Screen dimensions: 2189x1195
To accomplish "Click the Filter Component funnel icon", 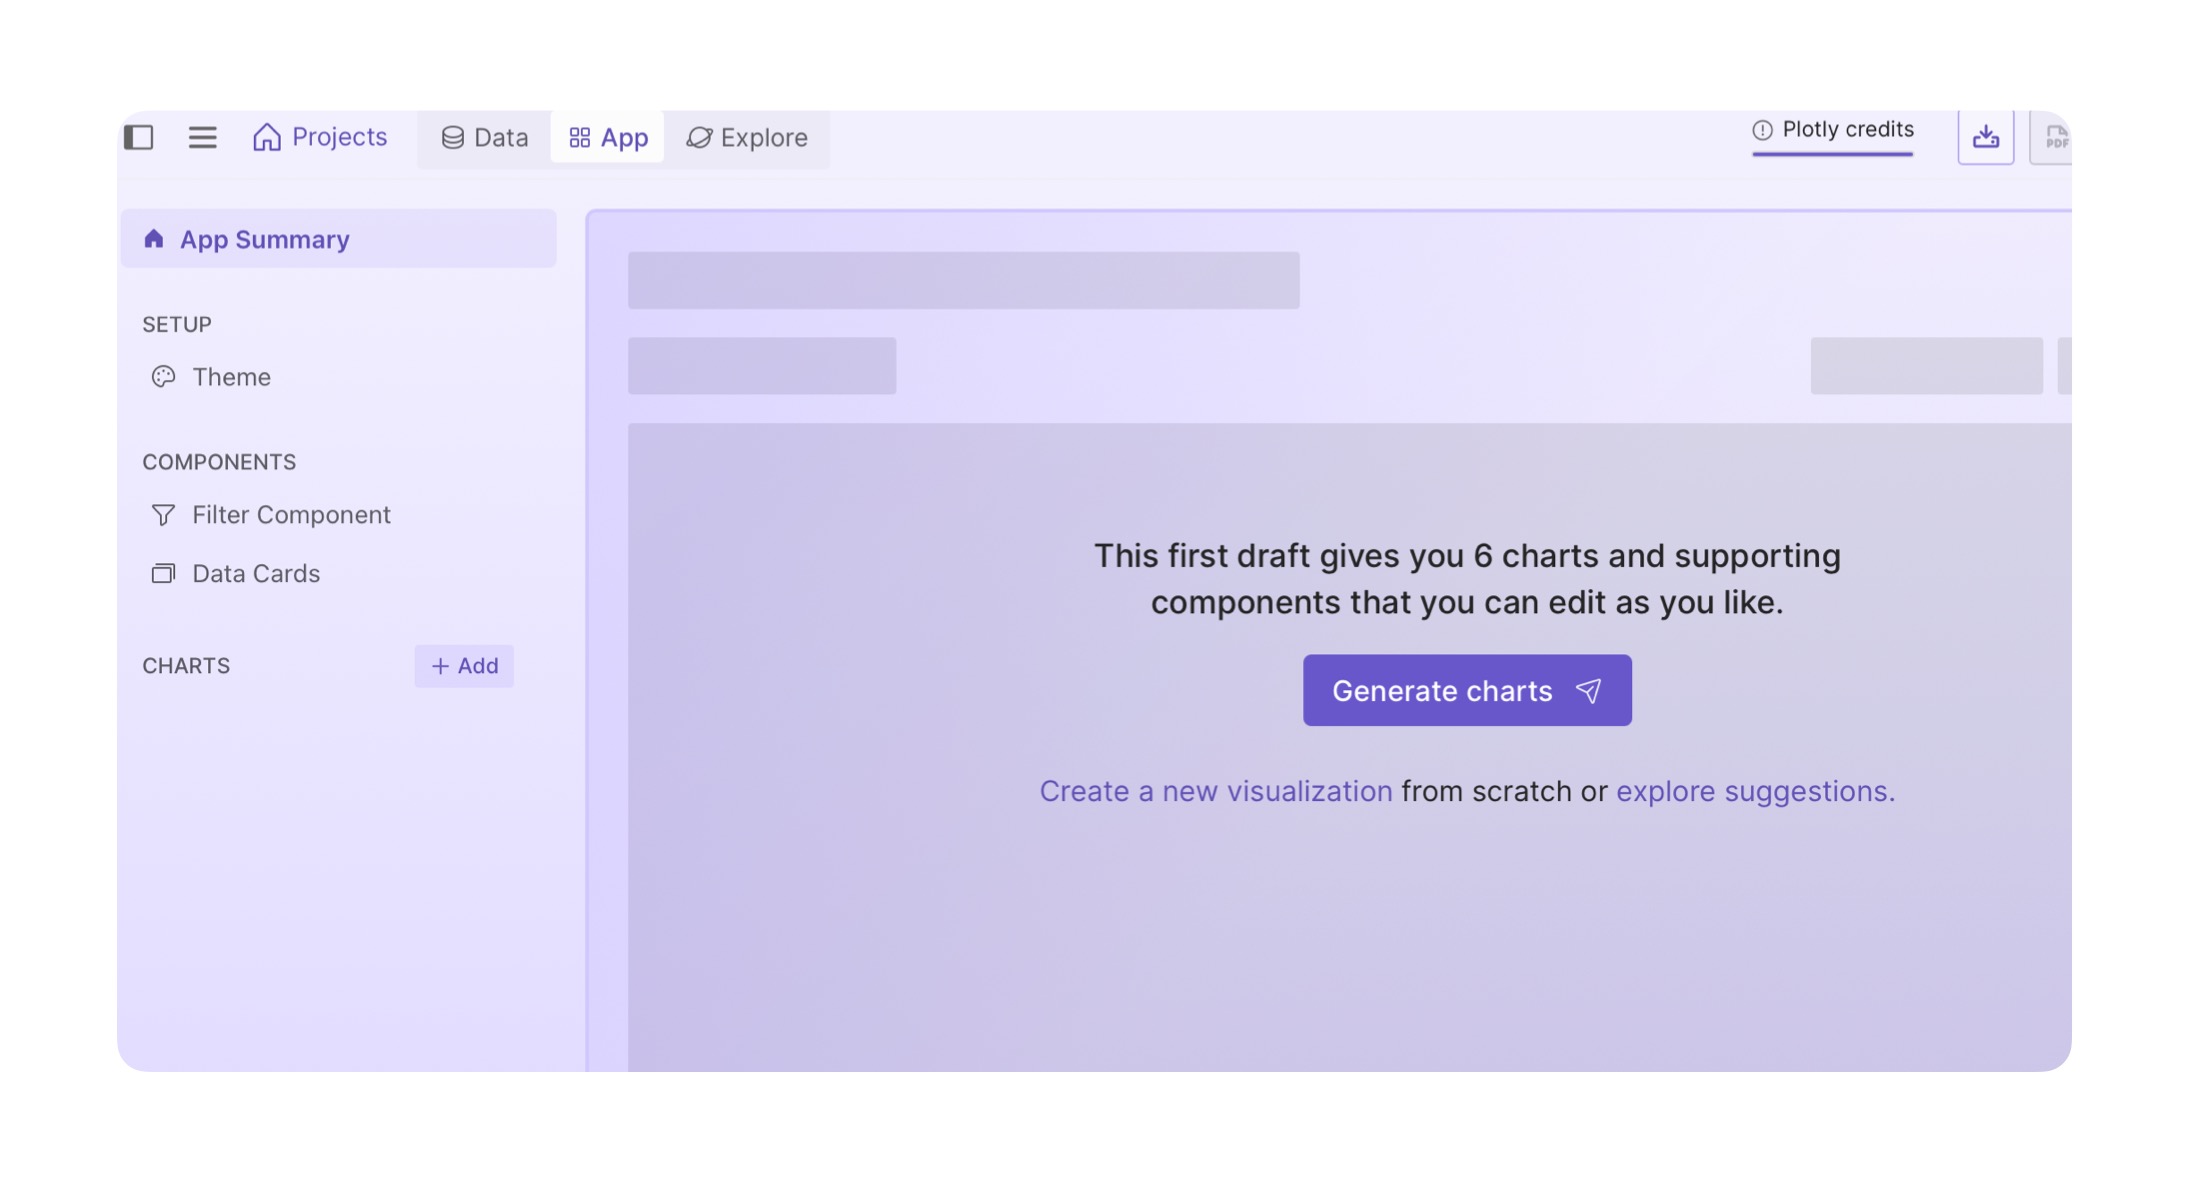I will point(163,515).
